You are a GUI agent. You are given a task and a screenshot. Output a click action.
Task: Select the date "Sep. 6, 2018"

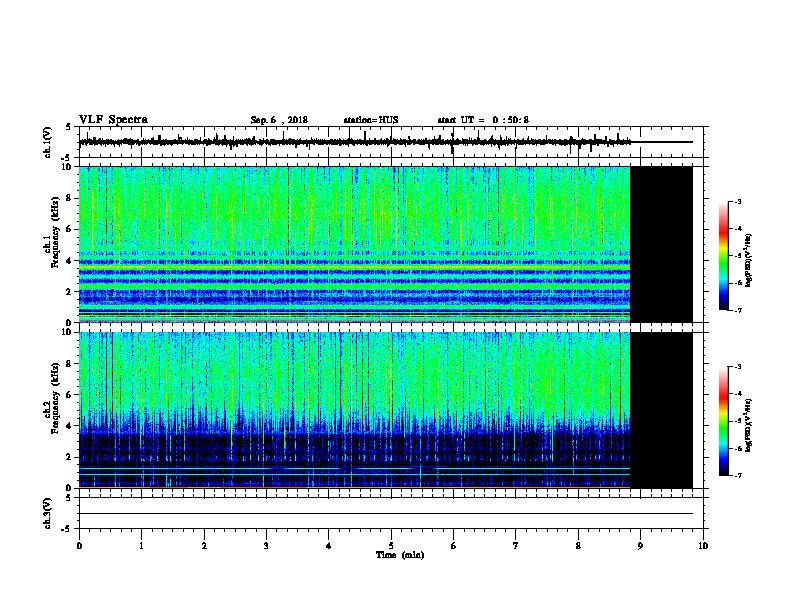(x=279, y=120)
